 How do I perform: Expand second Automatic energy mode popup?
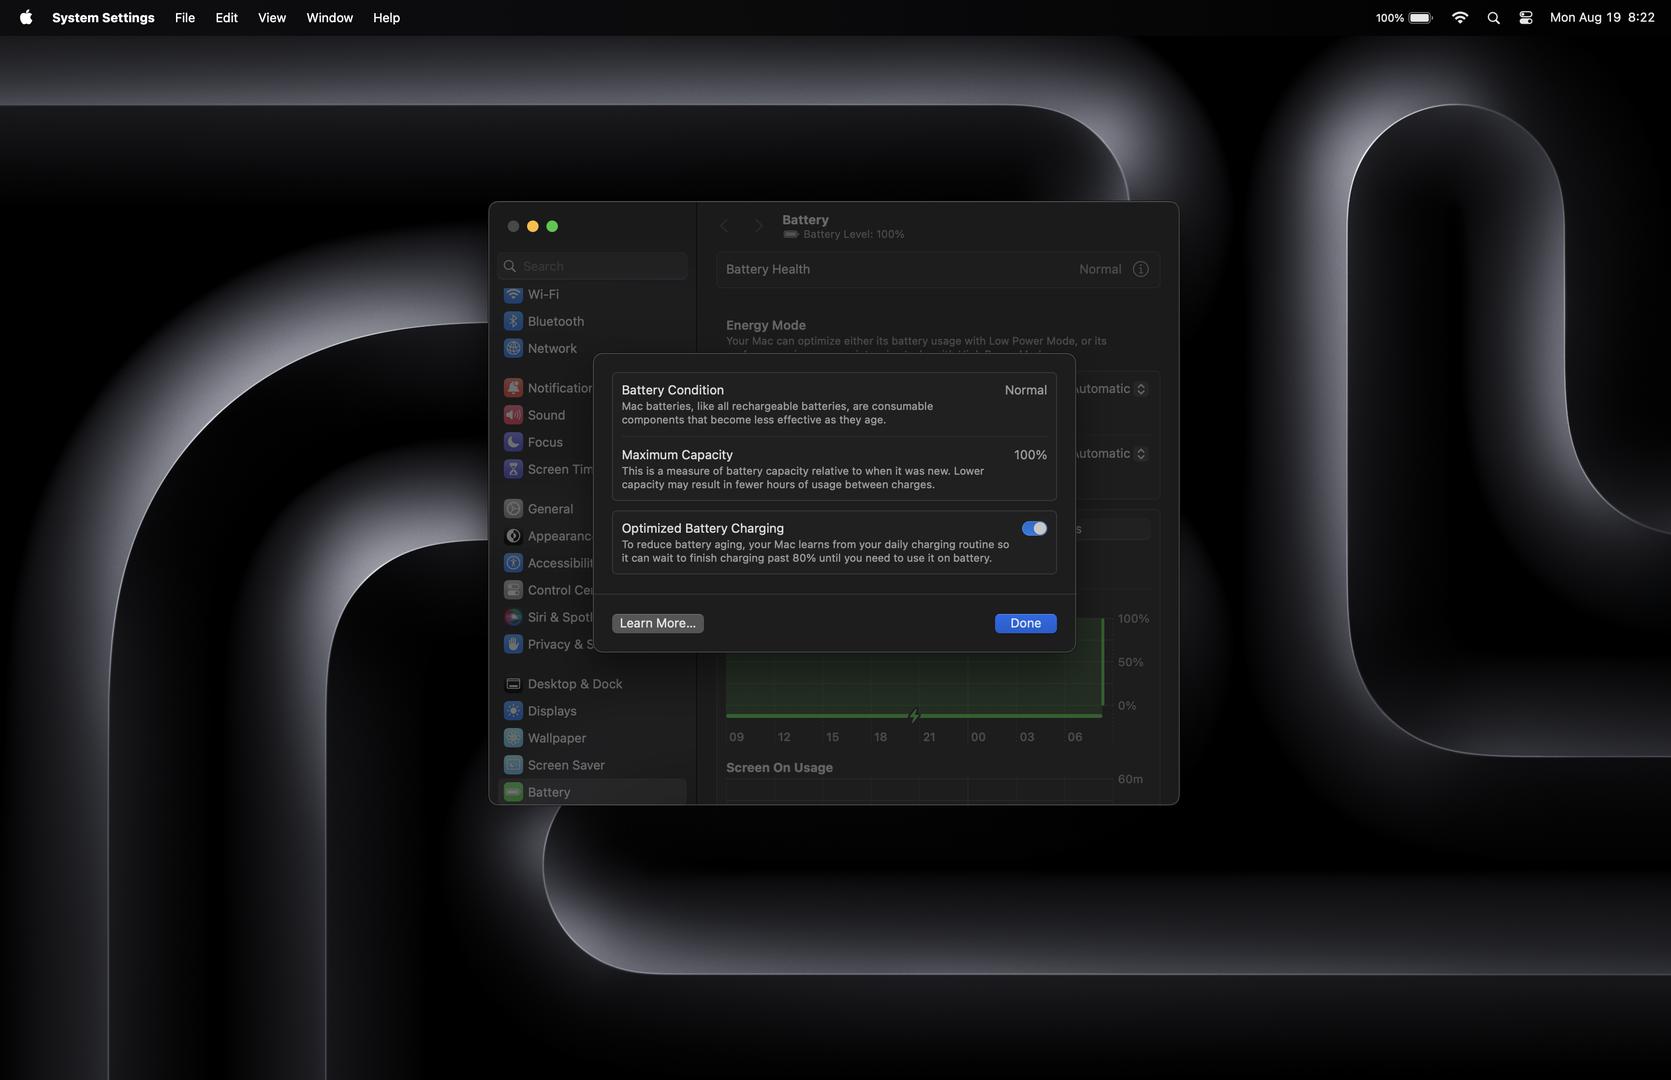[1110, 454]
